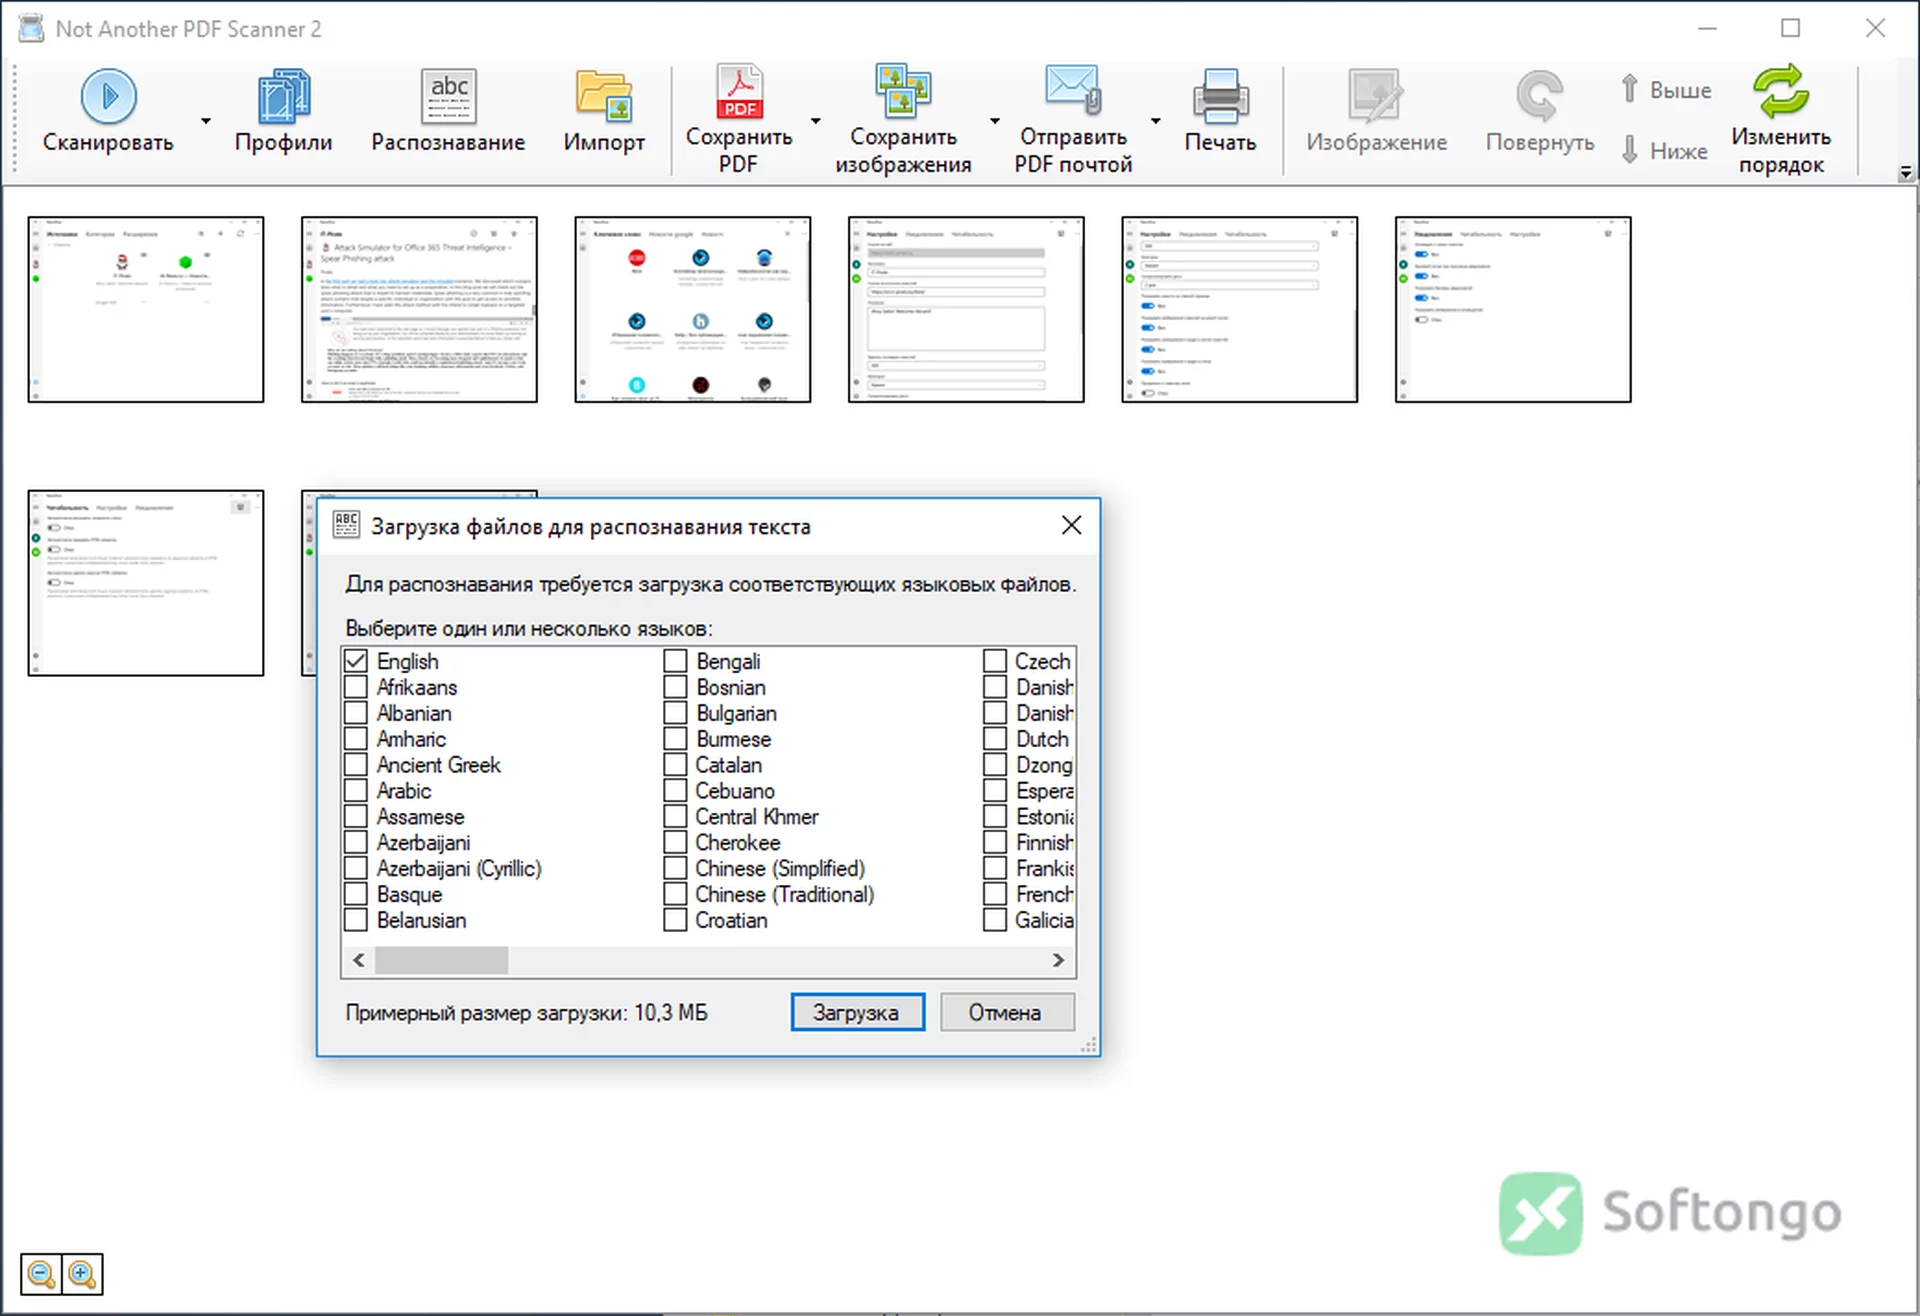Tick the Croatian checkbox
This screenshot has height=1316, width=1920.
coord(675,920)
